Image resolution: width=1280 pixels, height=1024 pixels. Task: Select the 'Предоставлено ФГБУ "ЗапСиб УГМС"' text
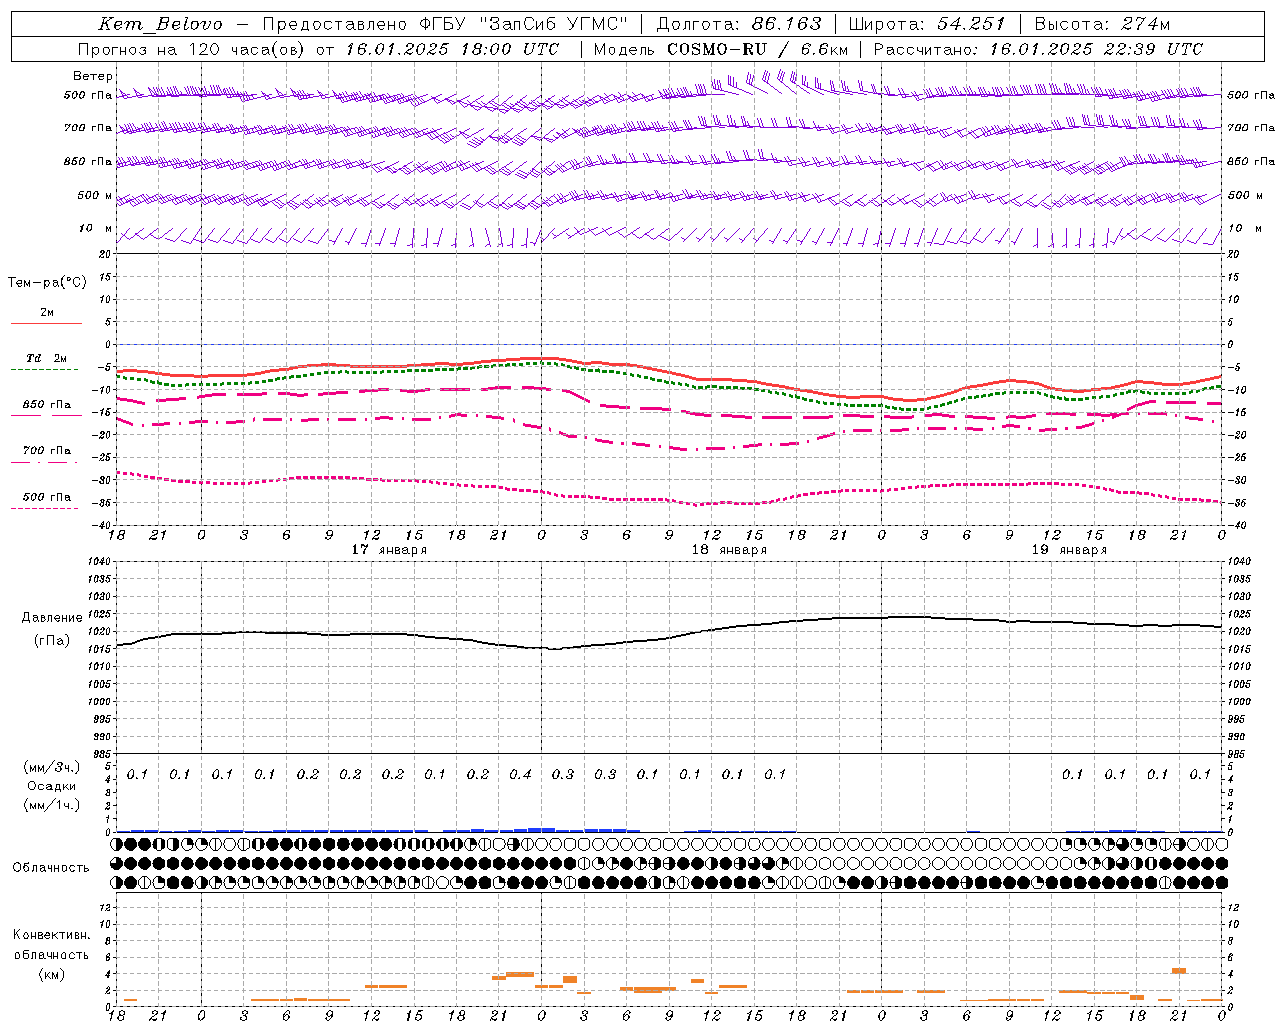point(445,24)
